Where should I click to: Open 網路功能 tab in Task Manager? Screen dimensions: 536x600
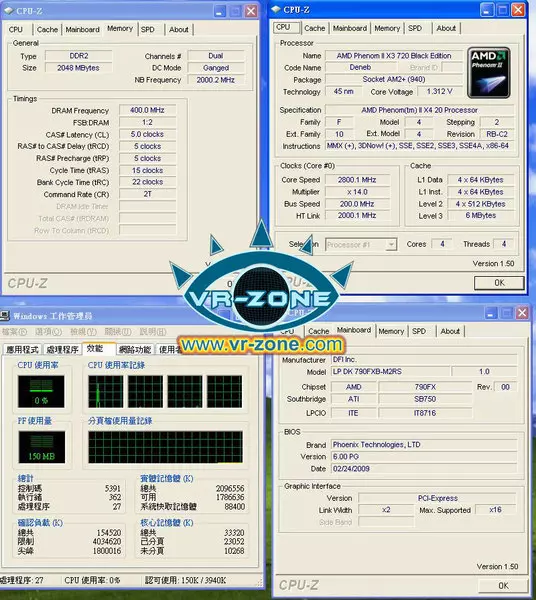pyautogui.click(x=135, y=349)
